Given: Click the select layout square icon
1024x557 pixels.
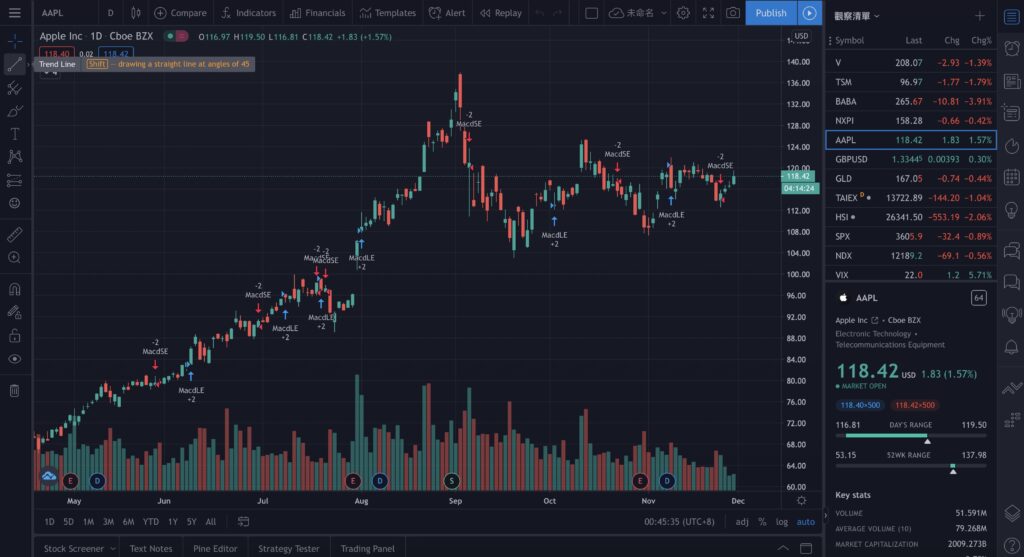Looking at the screenshot, I should pyautogui.click(x=591, y=12).
